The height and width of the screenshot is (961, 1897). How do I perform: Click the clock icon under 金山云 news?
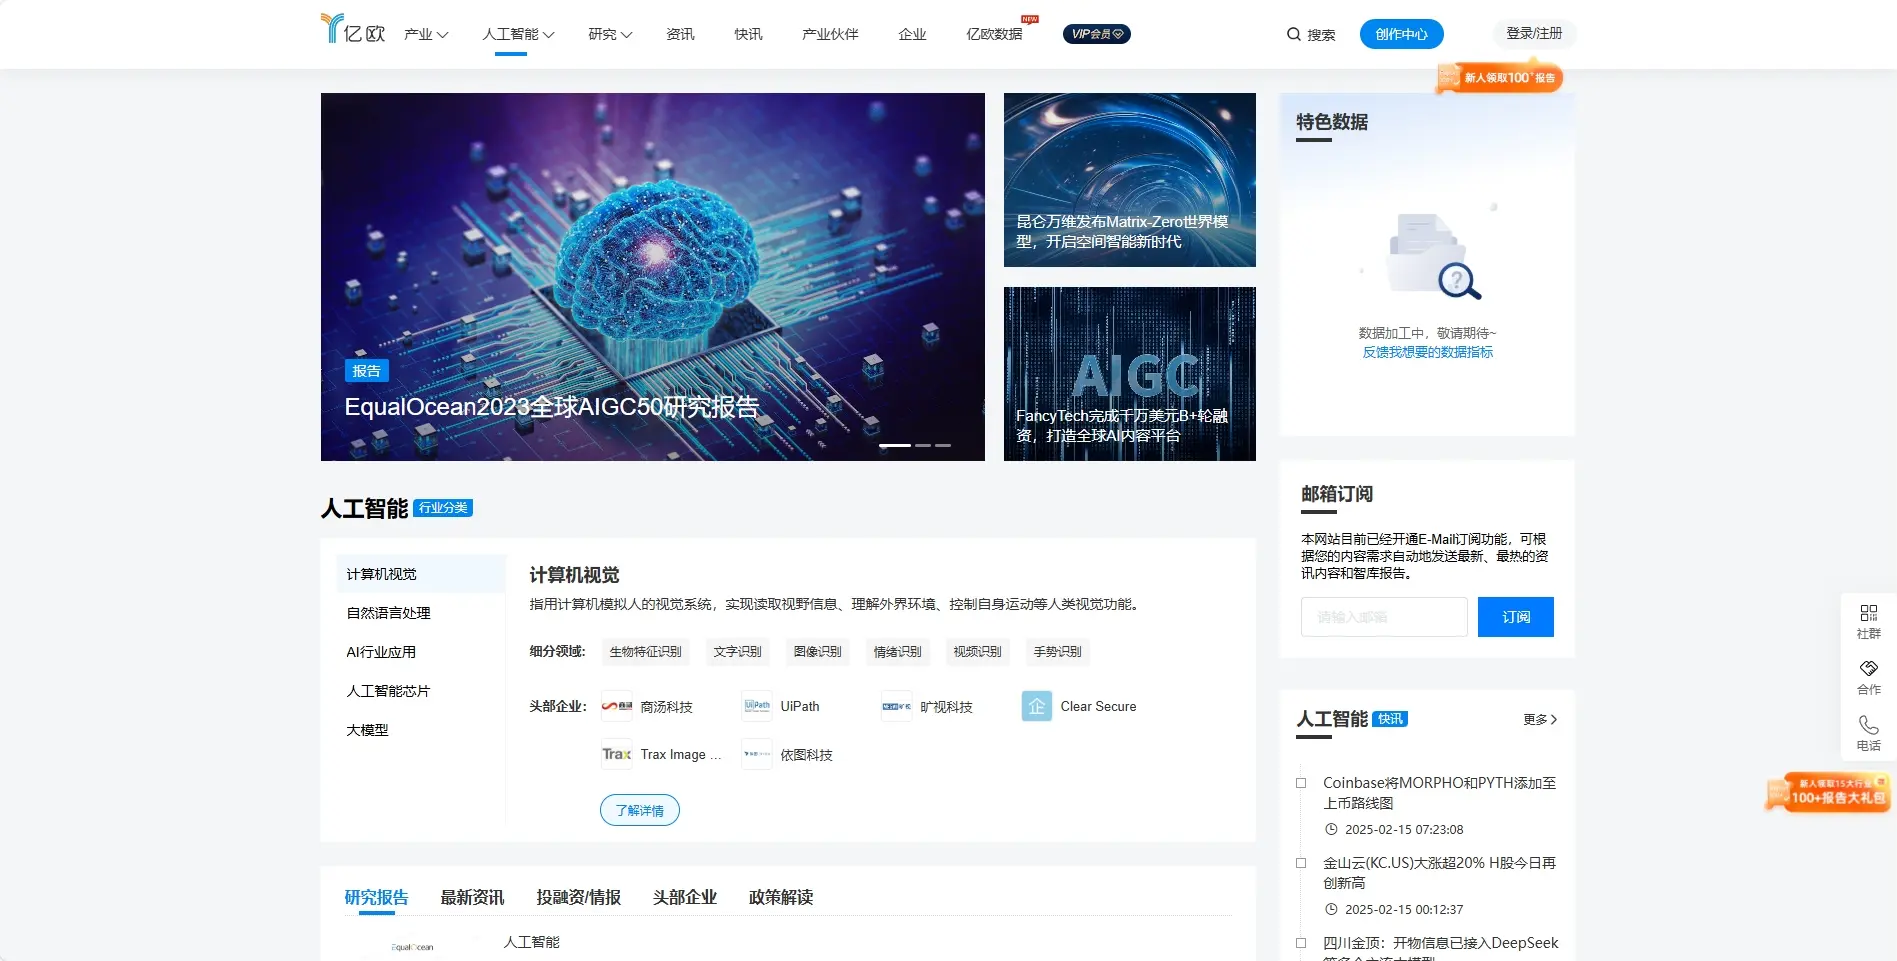click(x=1331, y=909)
